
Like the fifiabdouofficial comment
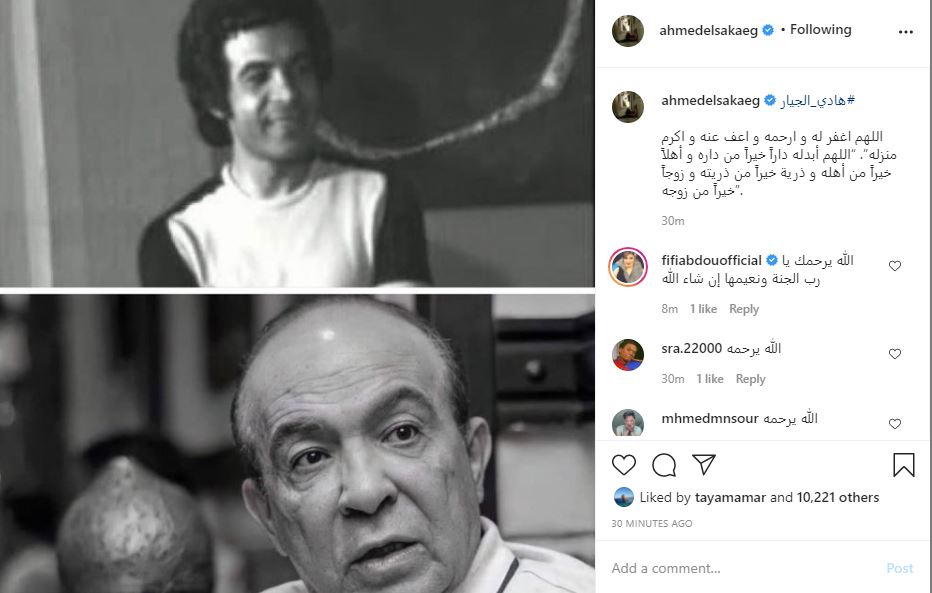click(895, 266)
